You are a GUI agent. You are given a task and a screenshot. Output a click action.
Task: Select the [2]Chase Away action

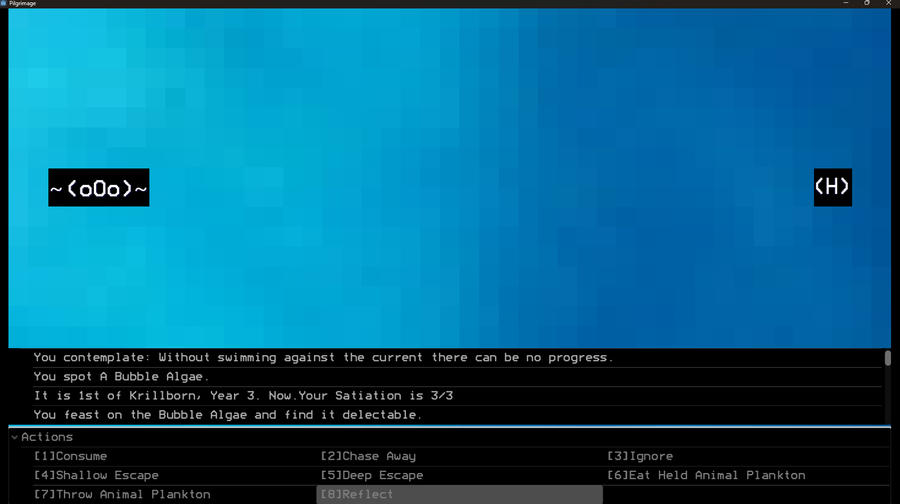368,456
